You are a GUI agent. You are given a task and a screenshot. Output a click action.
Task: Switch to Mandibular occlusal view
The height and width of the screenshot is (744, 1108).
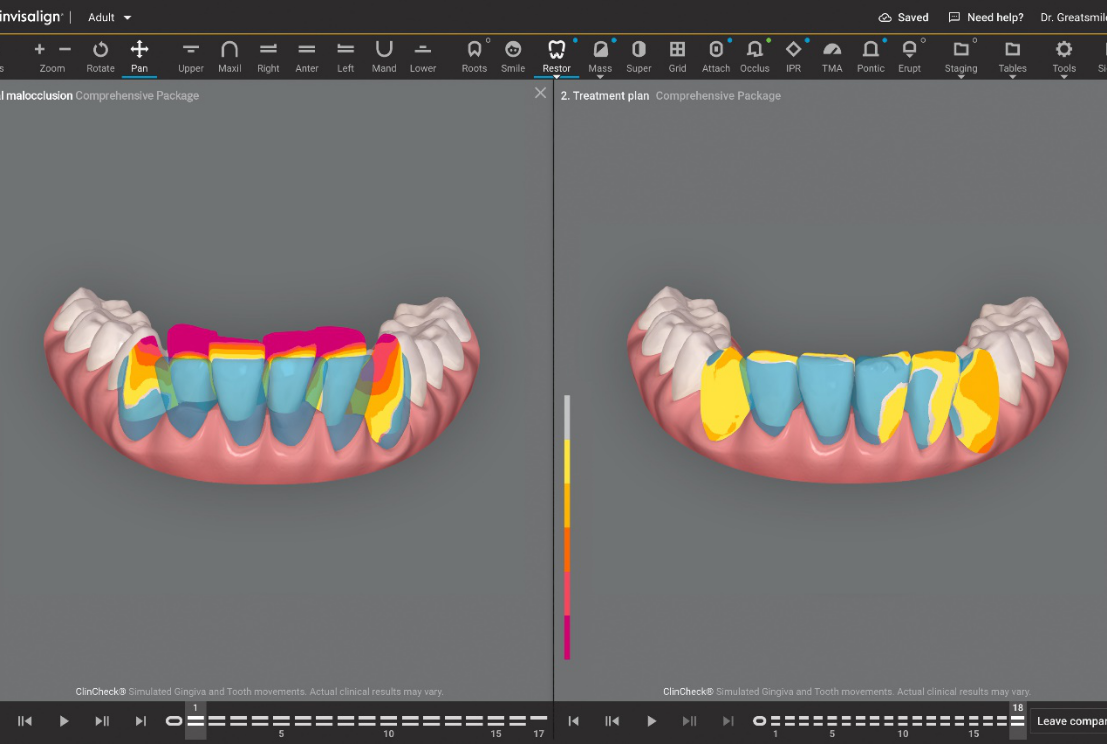384,57
